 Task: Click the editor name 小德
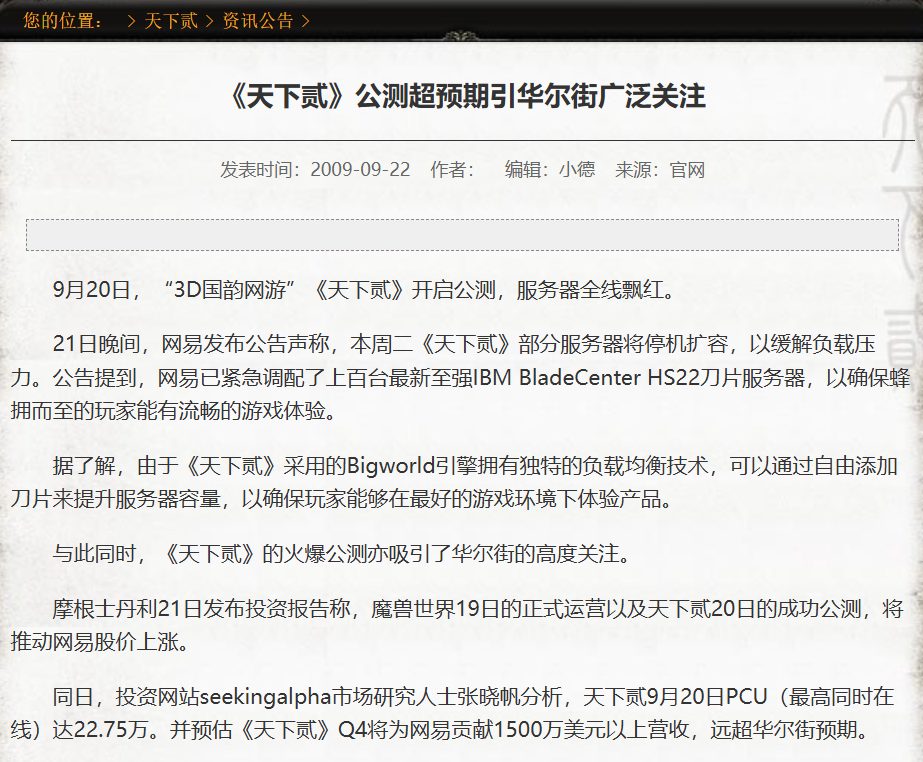coord(571,169)
